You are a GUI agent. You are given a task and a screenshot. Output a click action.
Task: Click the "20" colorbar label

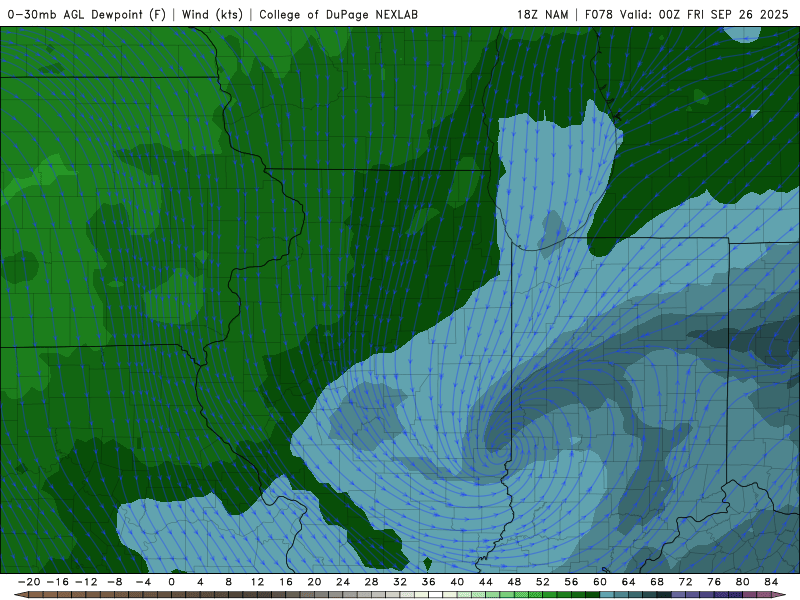(x=314, y=582)
